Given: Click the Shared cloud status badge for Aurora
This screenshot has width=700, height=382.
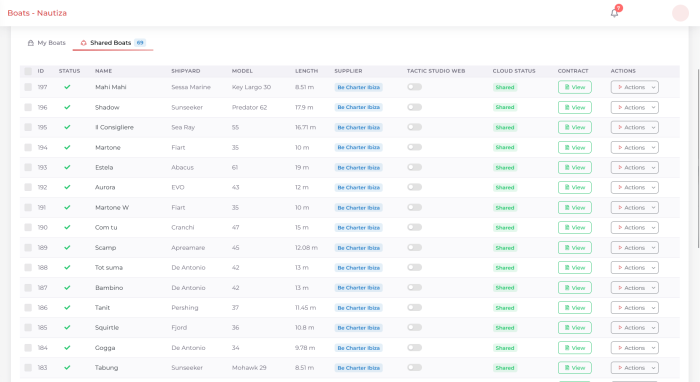Looking at the screenshot, I should pyautogui.click(x=505, y=187).
